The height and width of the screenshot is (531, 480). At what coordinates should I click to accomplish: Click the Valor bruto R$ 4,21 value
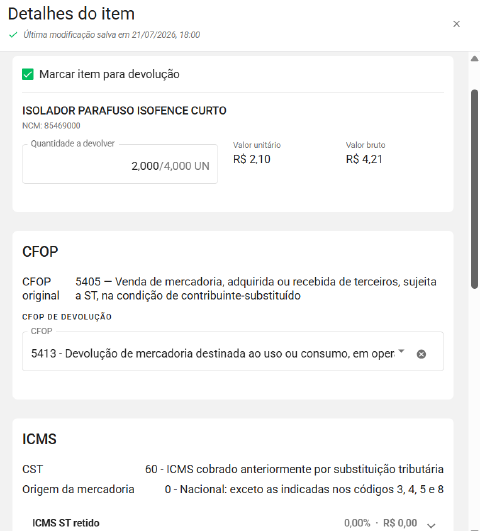(x=364, y=159)
